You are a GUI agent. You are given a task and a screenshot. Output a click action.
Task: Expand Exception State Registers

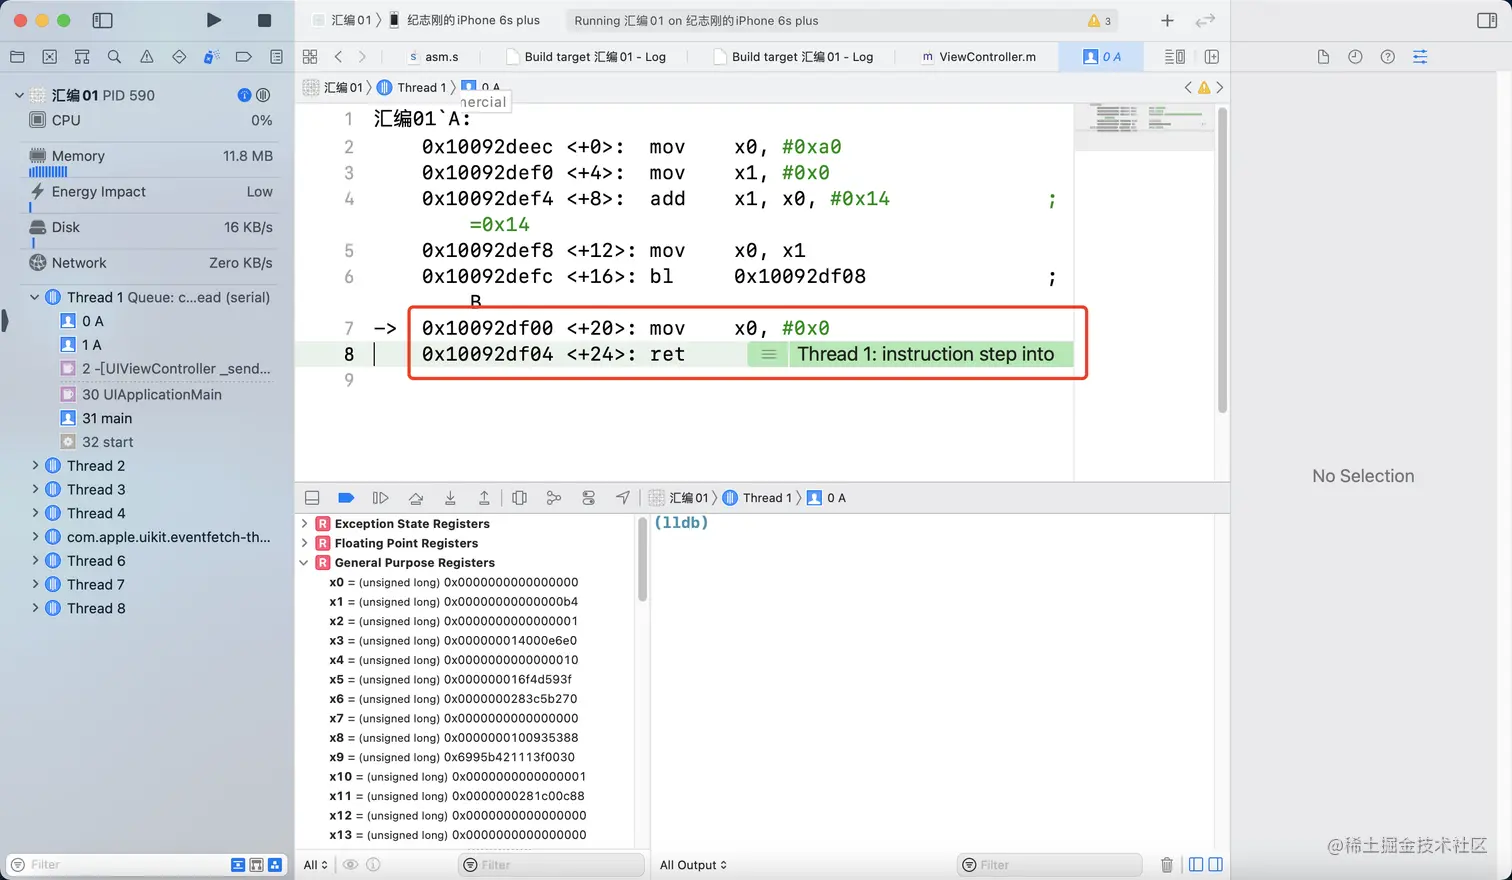click(304, 523)
